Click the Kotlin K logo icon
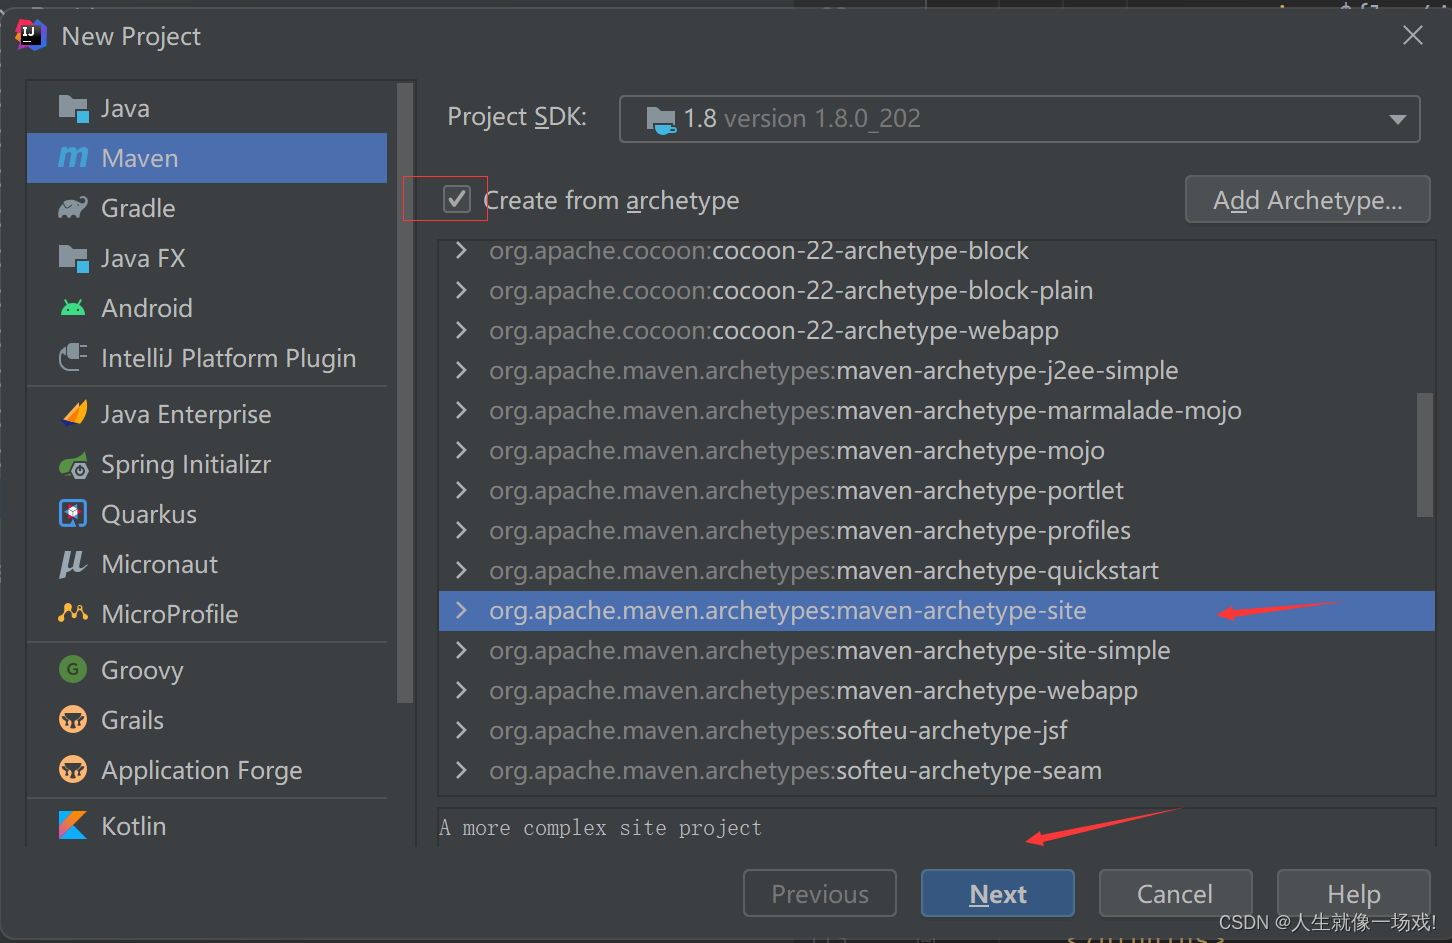1452x943 pixels. click(73, 826)
